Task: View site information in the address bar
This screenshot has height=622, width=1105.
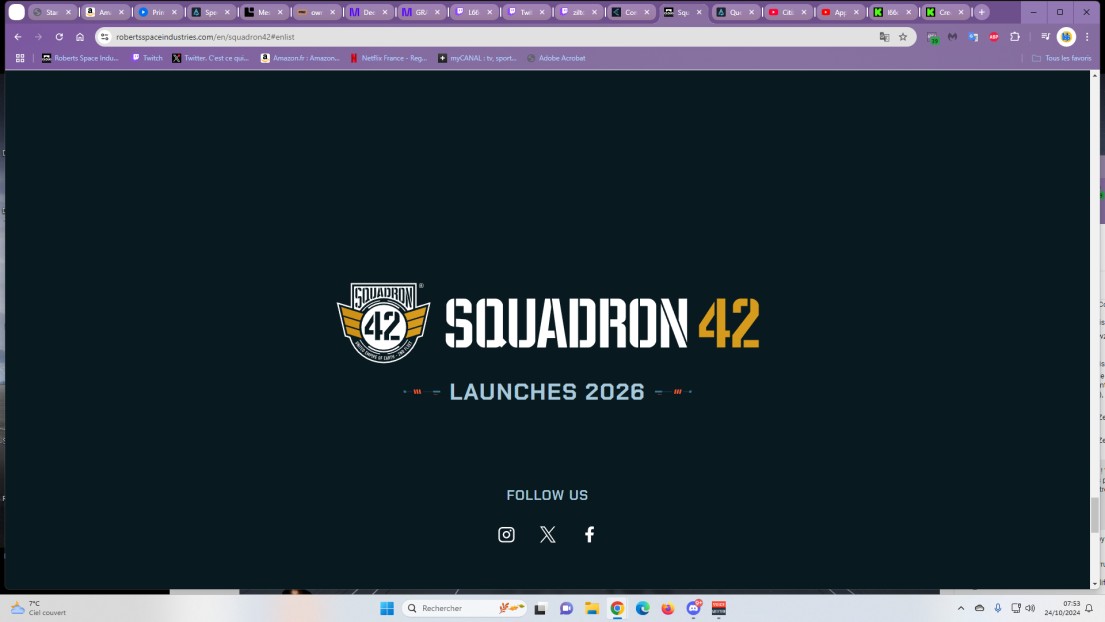Action: [x=104, y=37]
